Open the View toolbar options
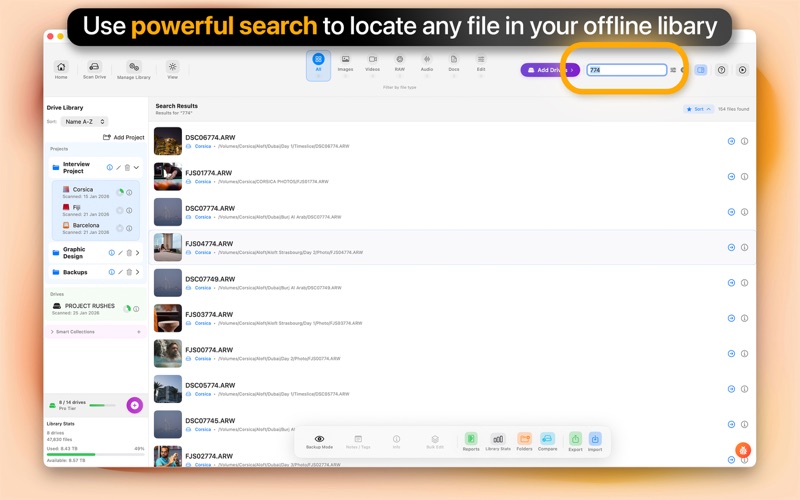This screenshot has width=800, height=500. click(172, 69)
